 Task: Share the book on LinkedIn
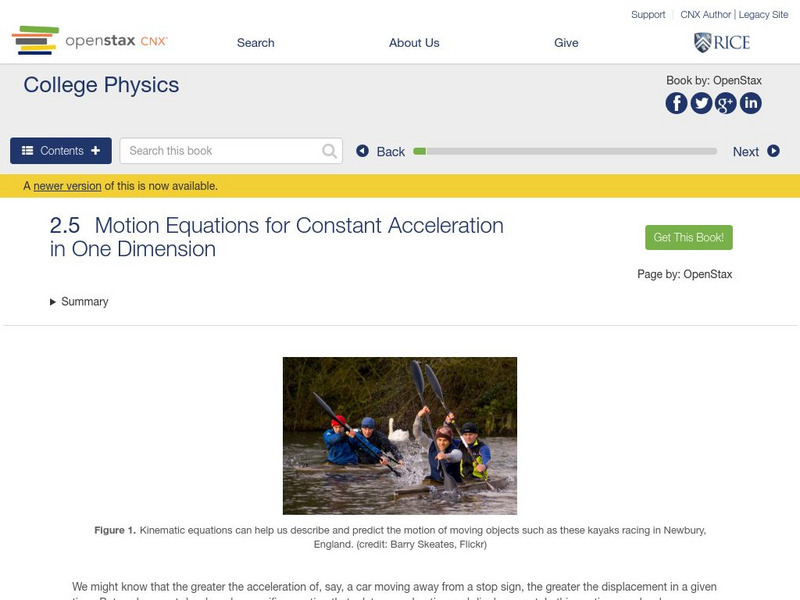click(750, 103)
